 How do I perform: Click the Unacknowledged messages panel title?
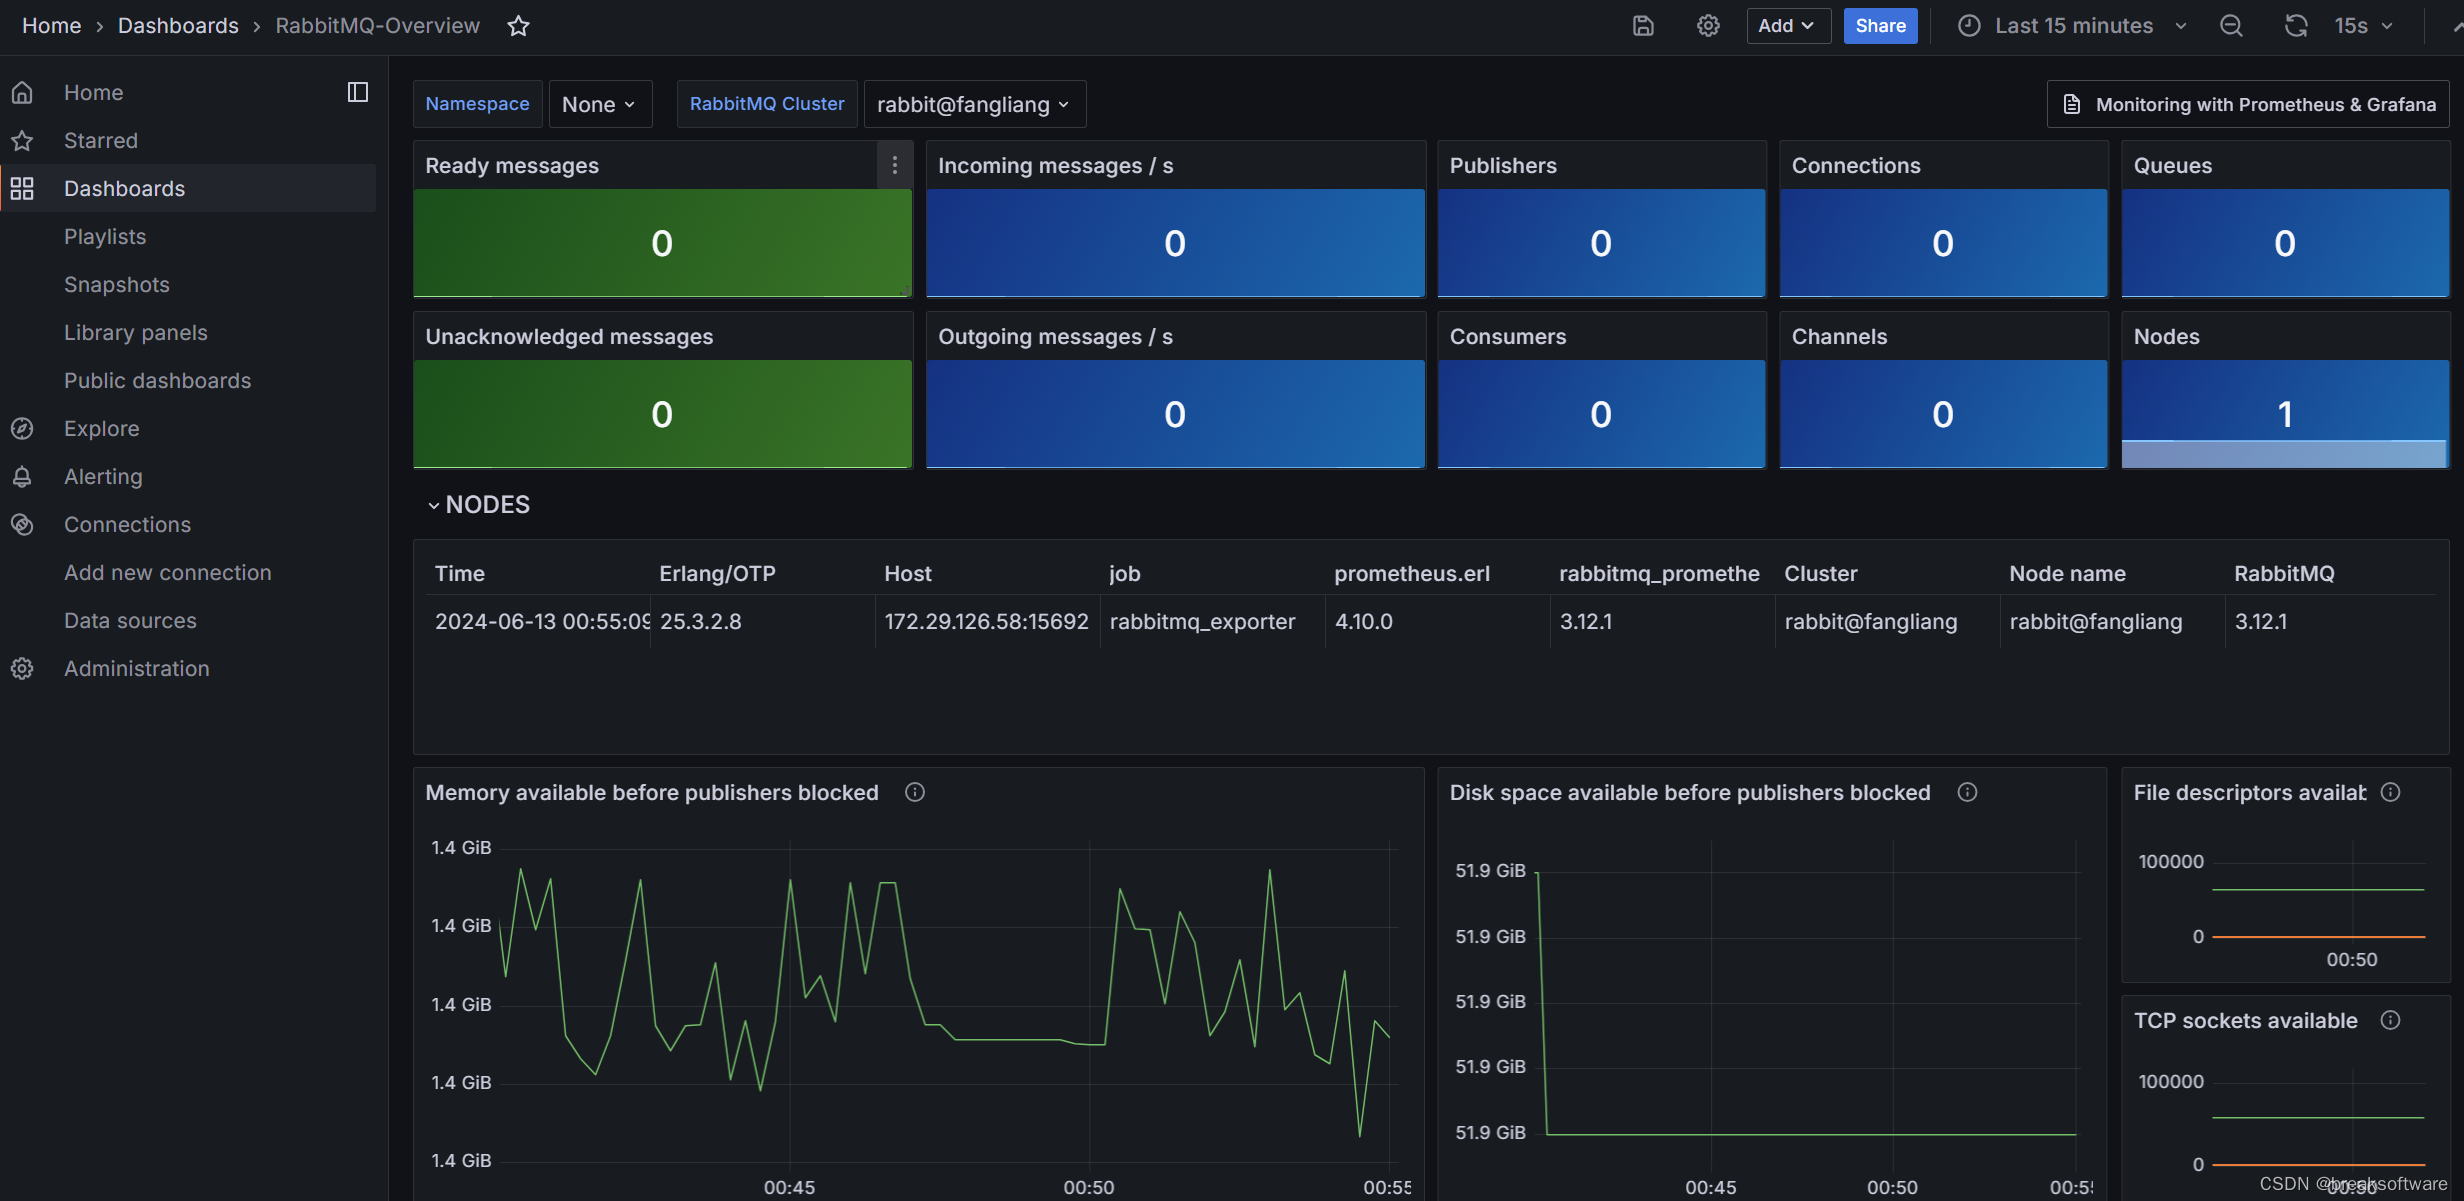(569, 337)
